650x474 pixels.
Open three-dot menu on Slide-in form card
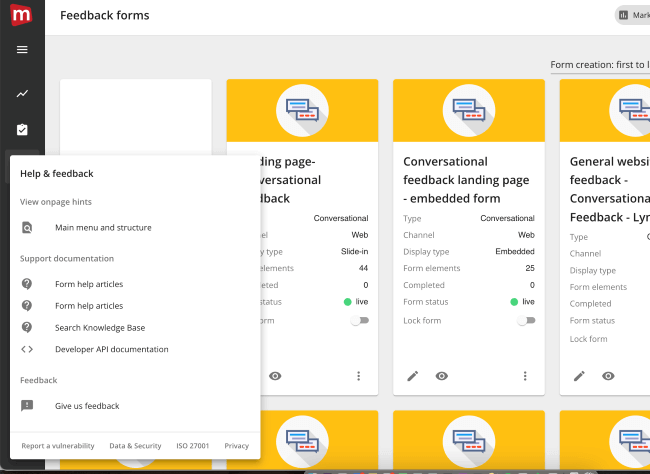click(359, 376)
